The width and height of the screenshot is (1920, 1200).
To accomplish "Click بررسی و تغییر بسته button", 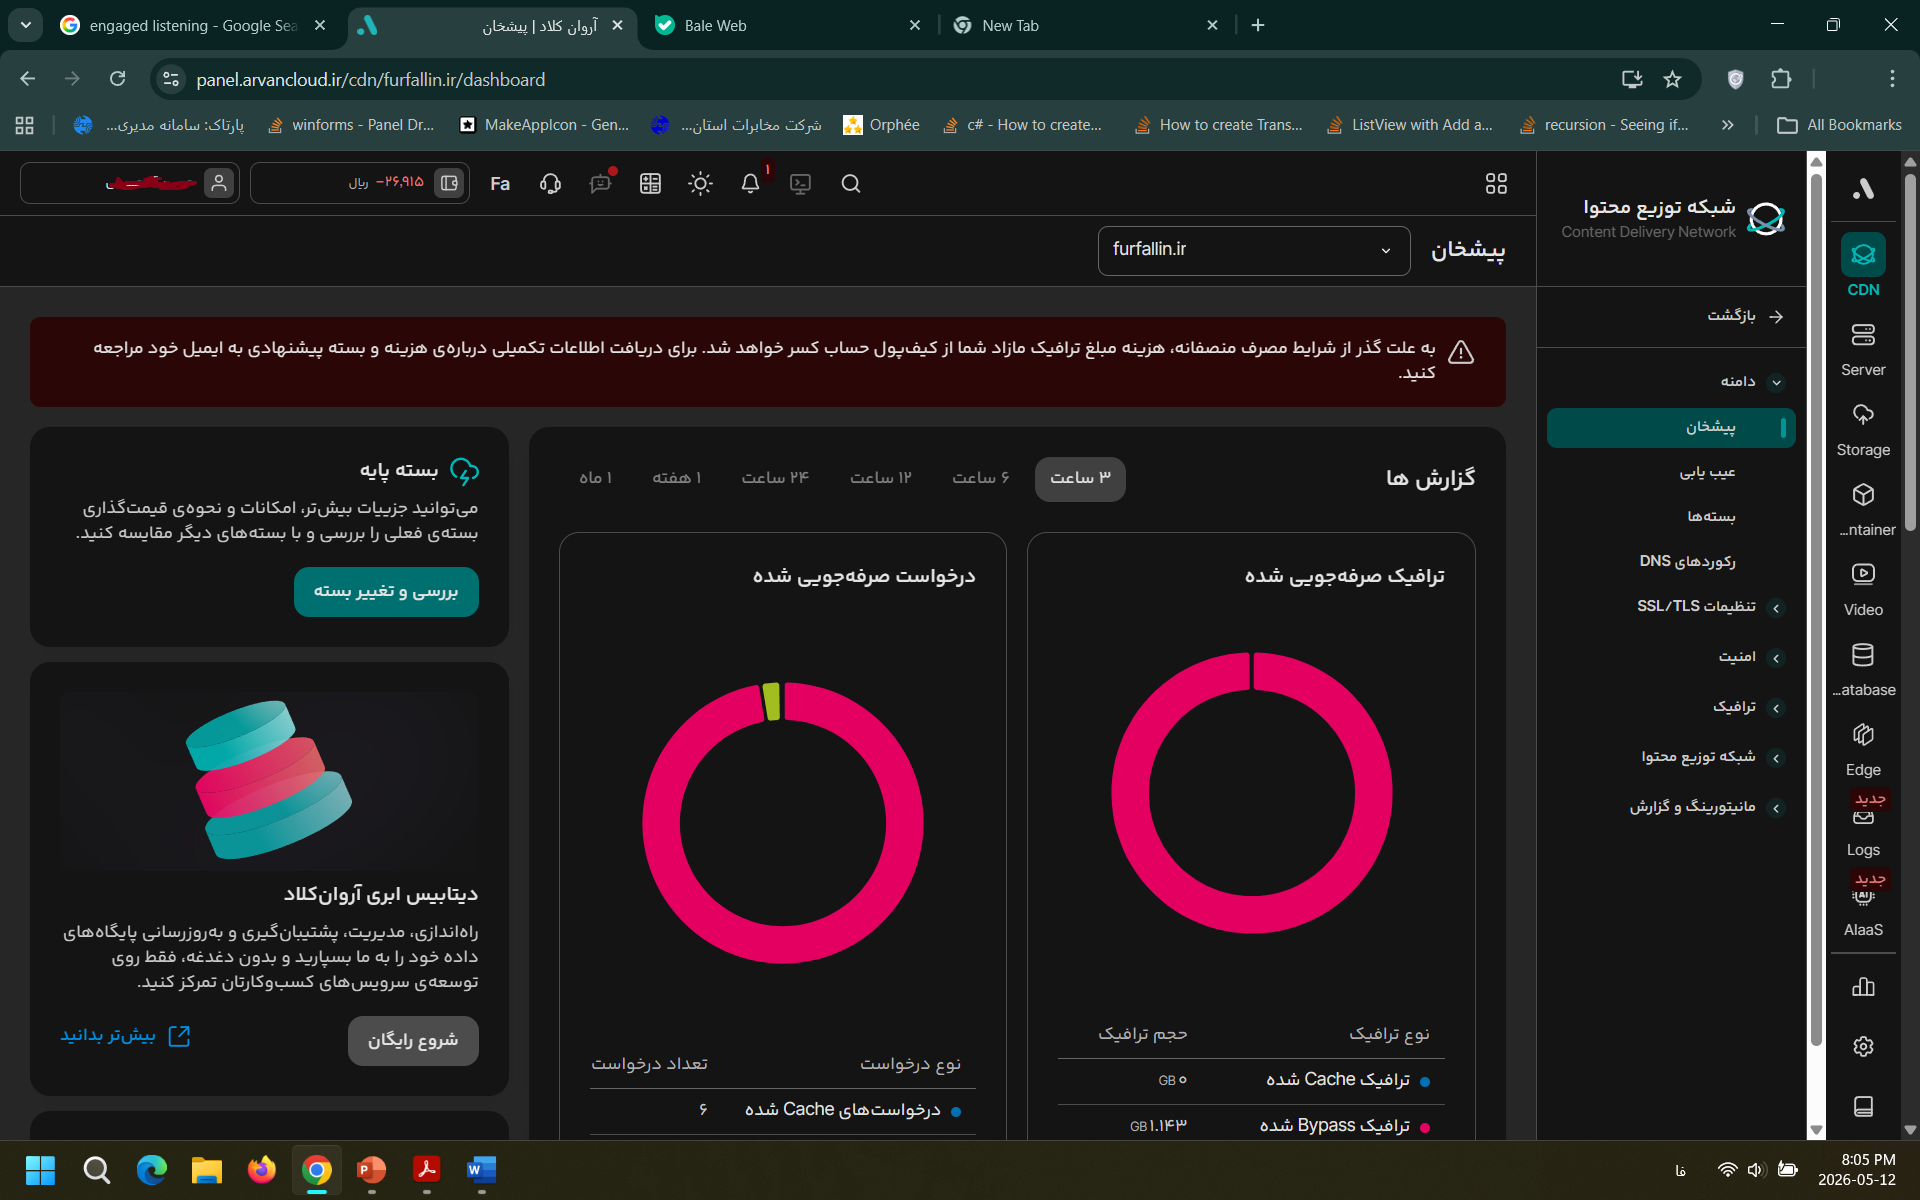I will click(386, 592).
